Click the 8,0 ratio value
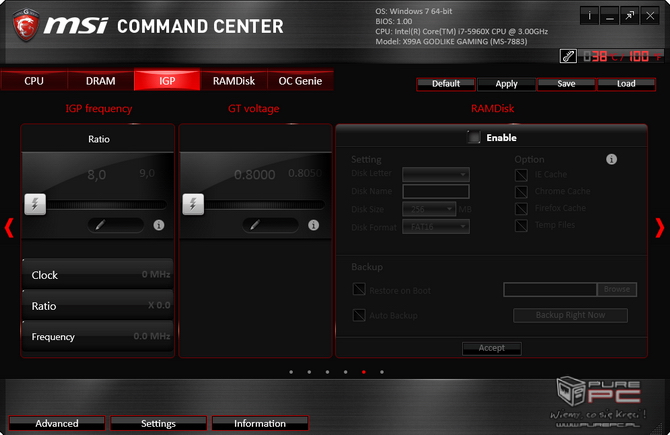Image resolution: width=670 pixels, height=435 pixels. tap(97, 174)
